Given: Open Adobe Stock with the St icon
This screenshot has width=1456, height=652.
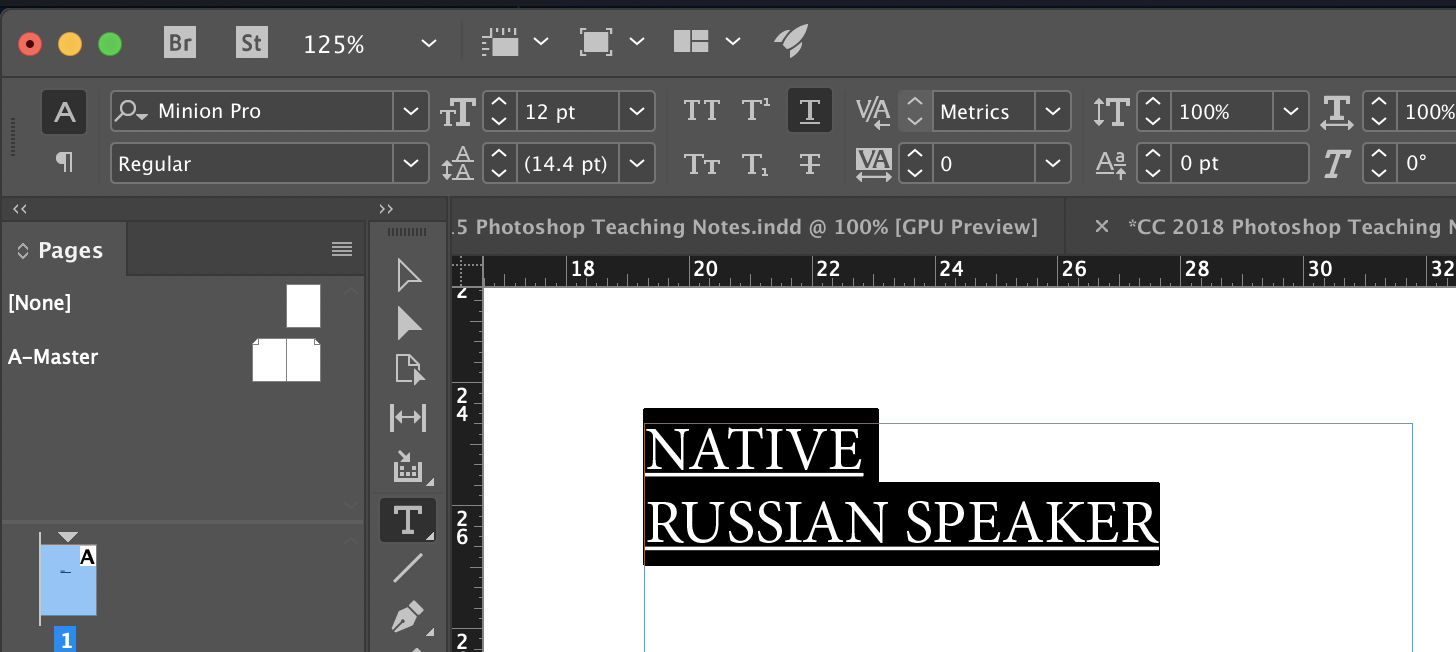Looking at the screenshot, I should [x=251, y=42].
